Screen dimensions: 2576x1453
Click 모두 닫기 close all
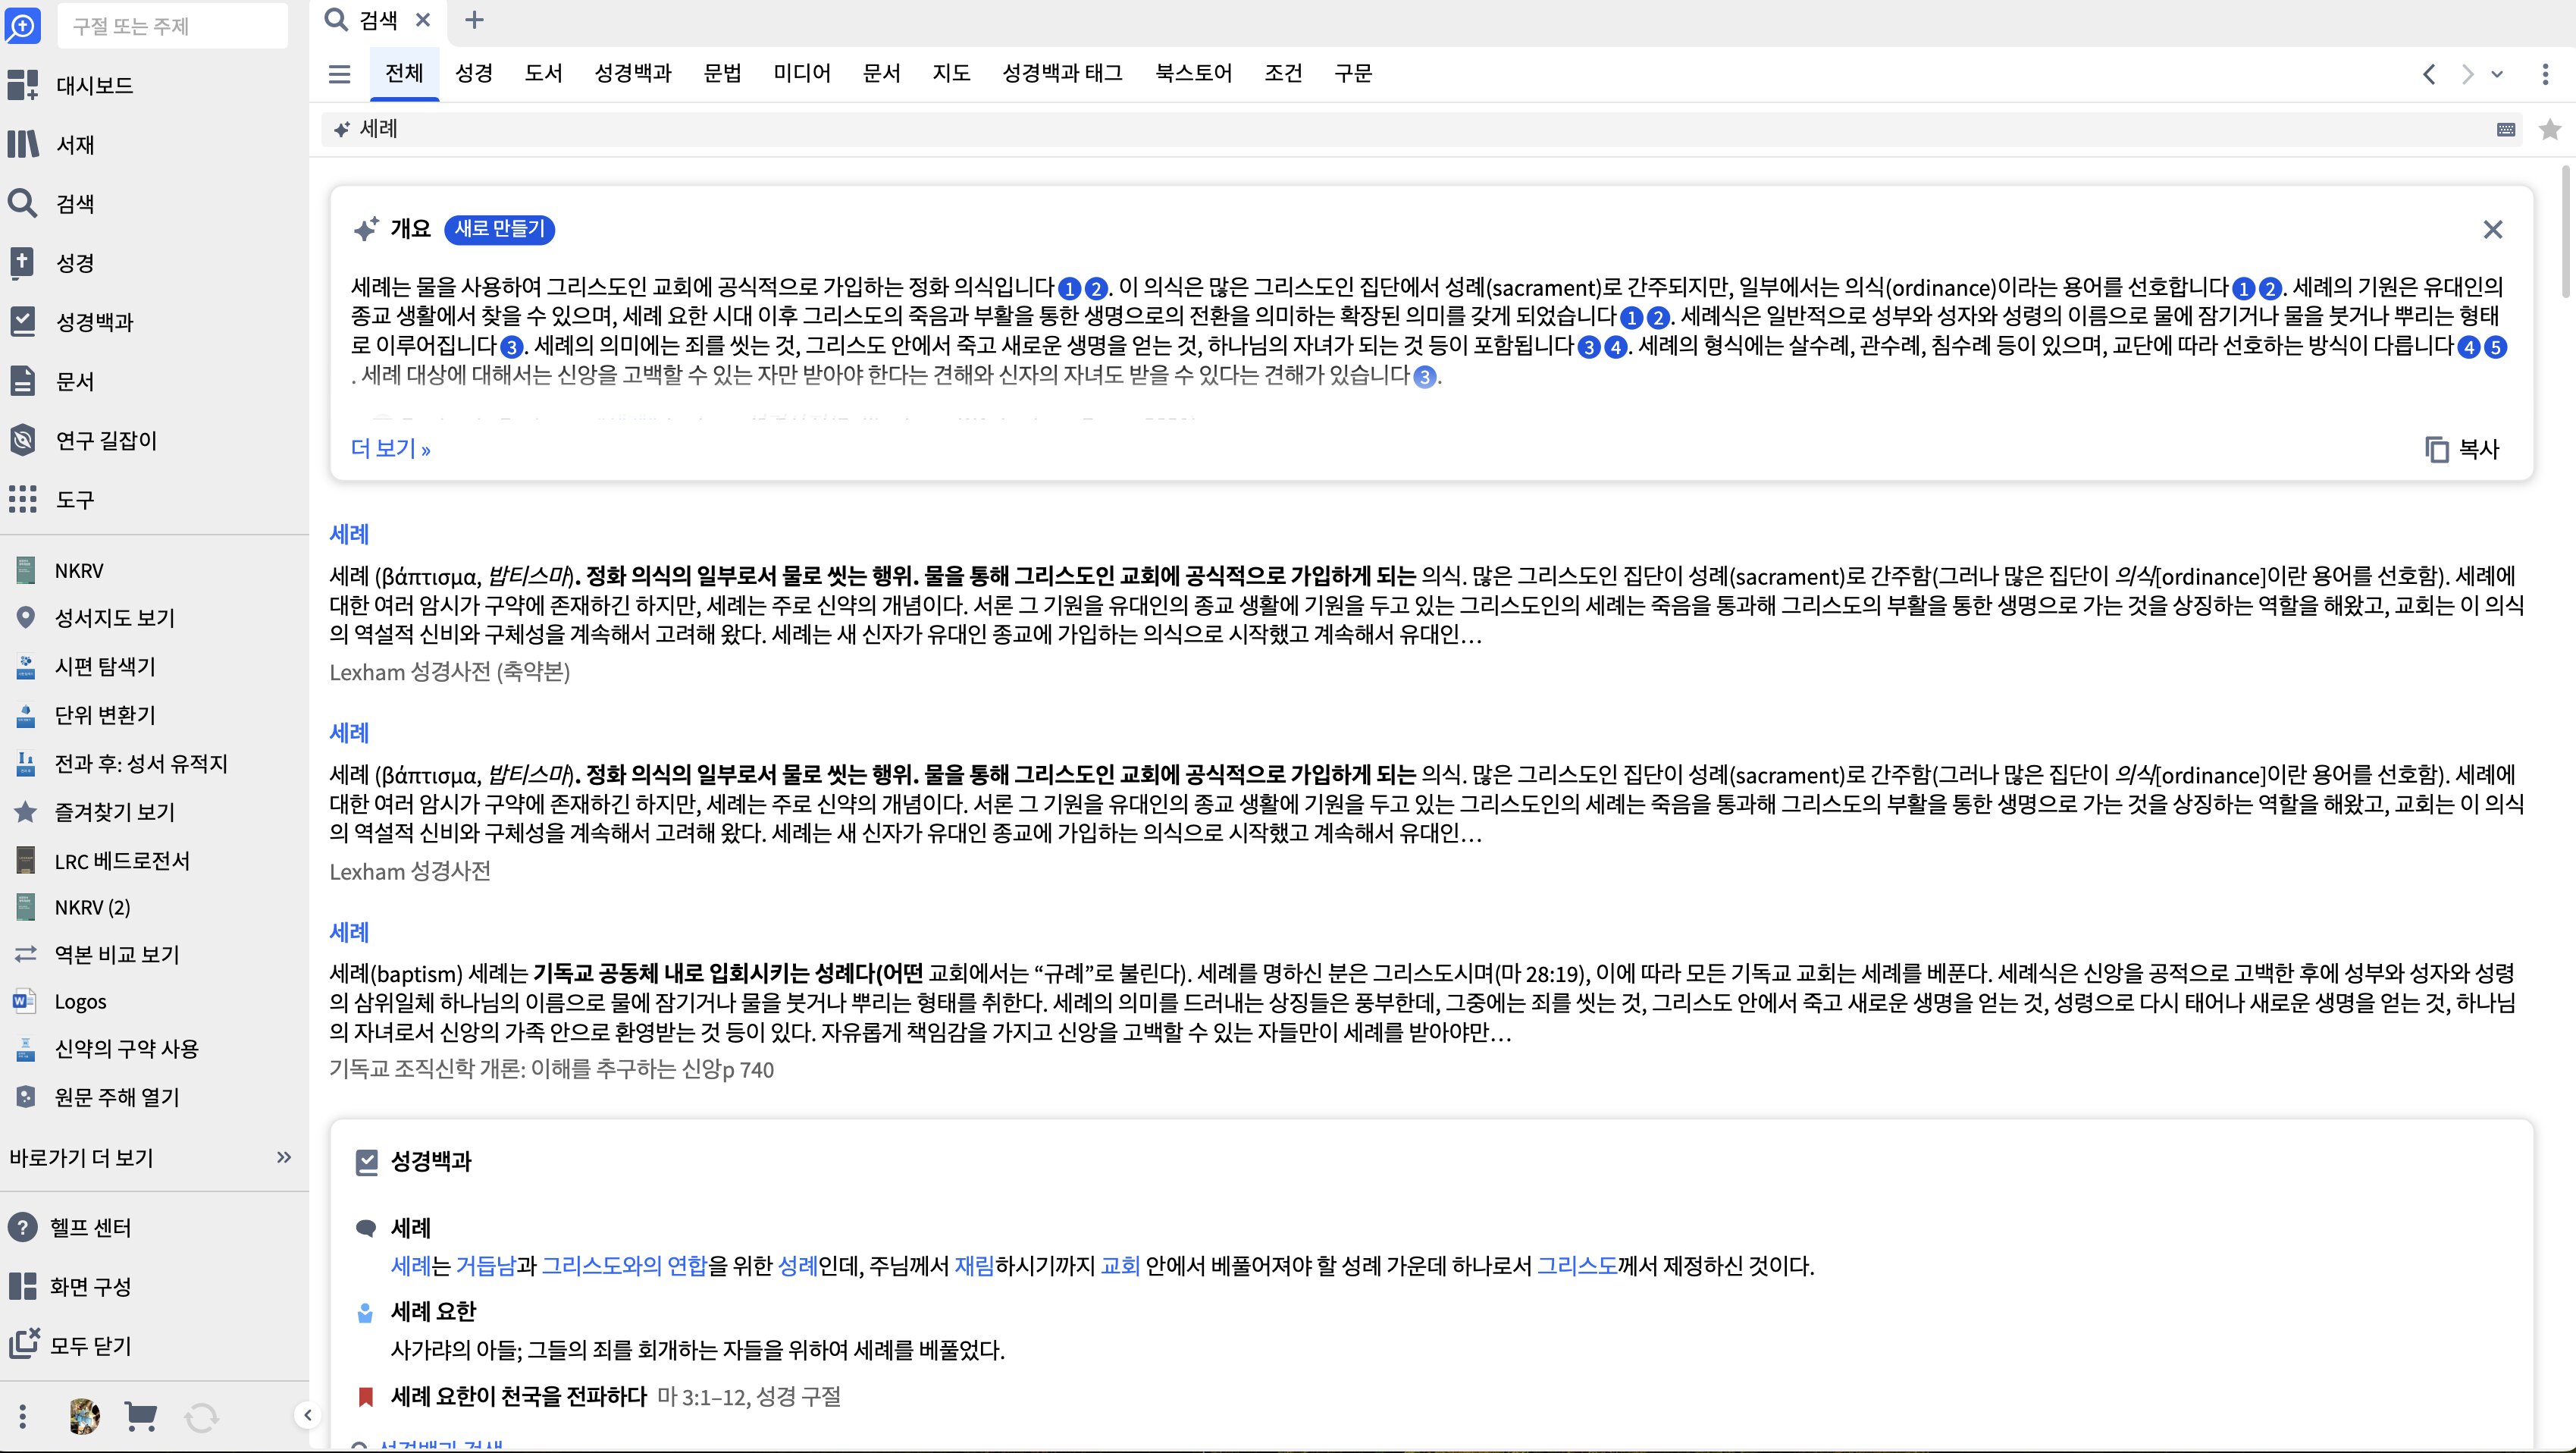click(x=70, y=1345)
